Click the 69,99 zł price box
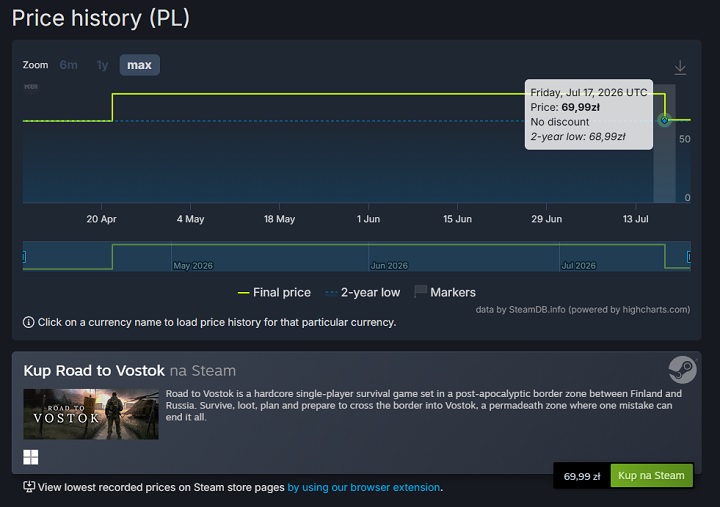Image resolution: width=720 pixels, height=507 pixels. tap(582, 476)
